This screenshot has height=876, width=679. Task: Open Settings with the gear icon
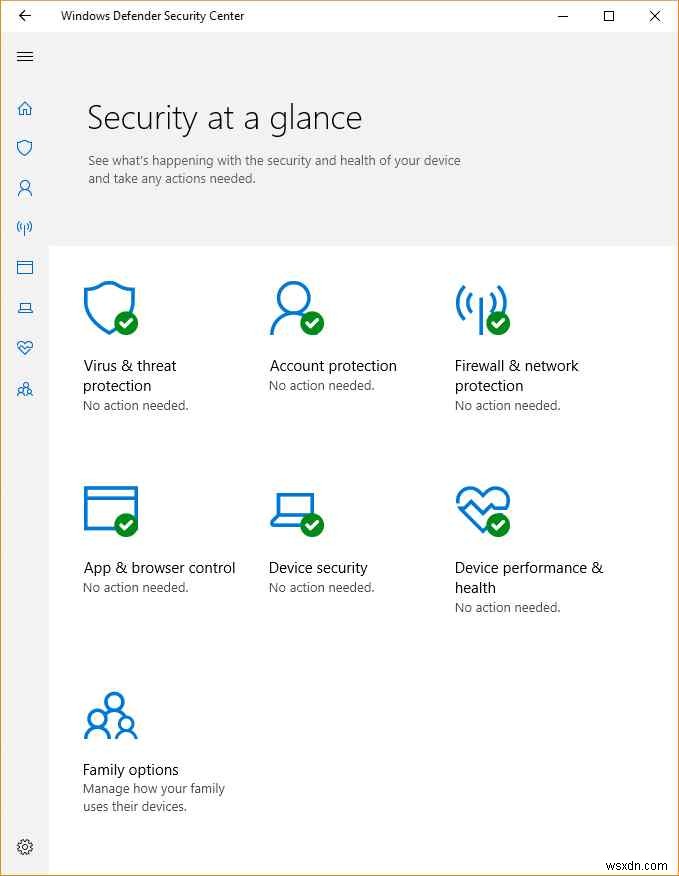point(24,846)
